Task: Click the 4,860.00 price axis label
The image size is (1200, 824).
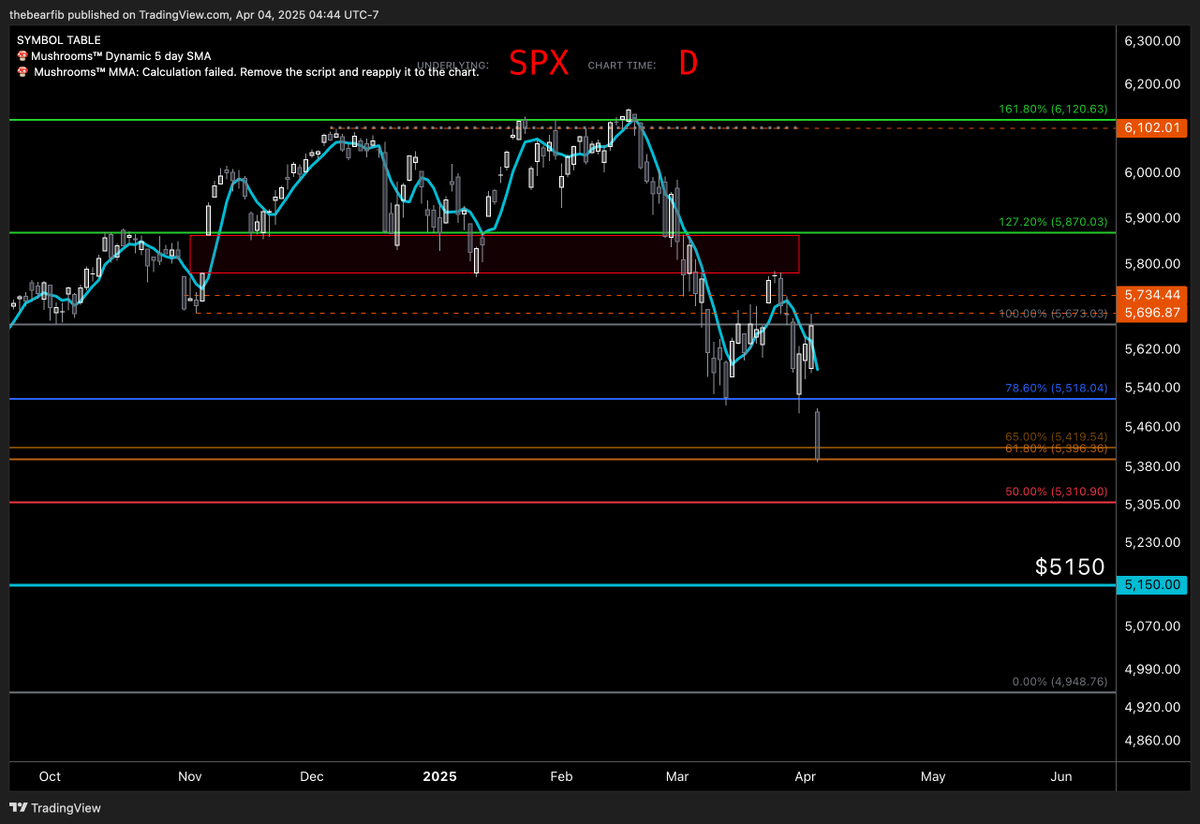Action: [x=1153, y=739]
